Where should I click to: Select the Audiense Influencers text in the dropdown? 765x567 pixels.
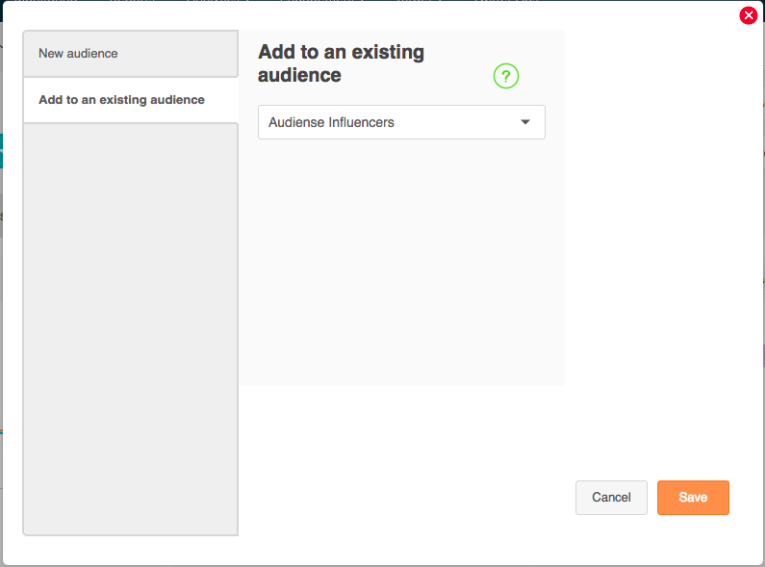click(x=331, y=122)
